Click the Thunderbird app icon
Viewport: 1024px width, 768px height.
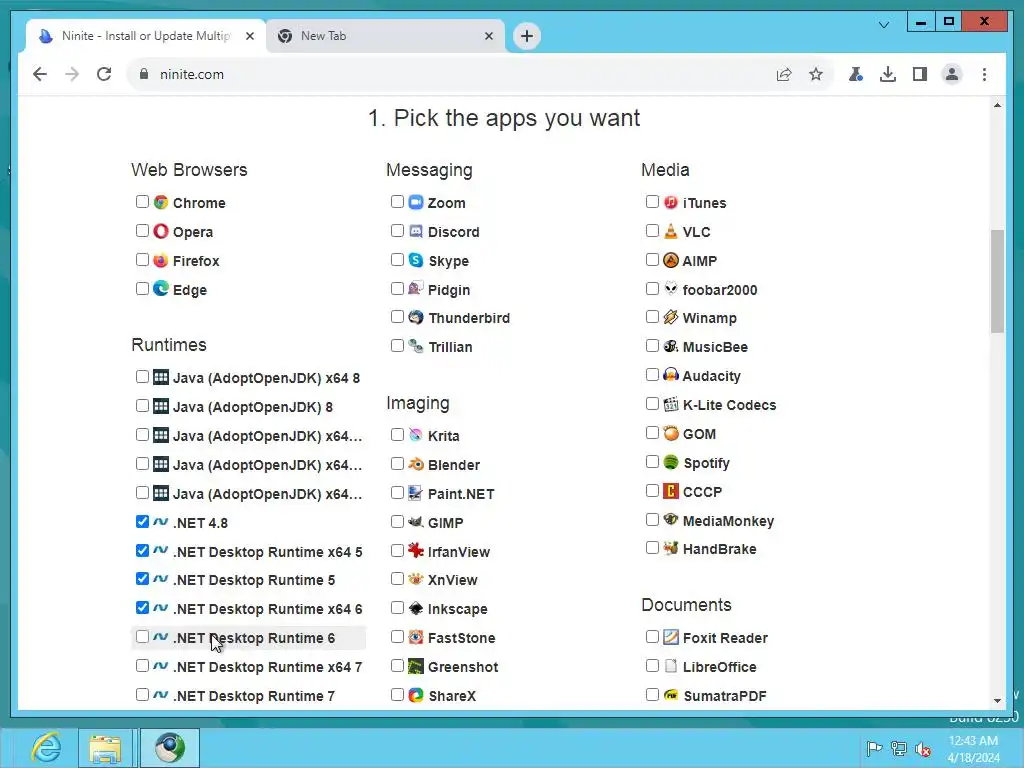[x=416, y=317]
